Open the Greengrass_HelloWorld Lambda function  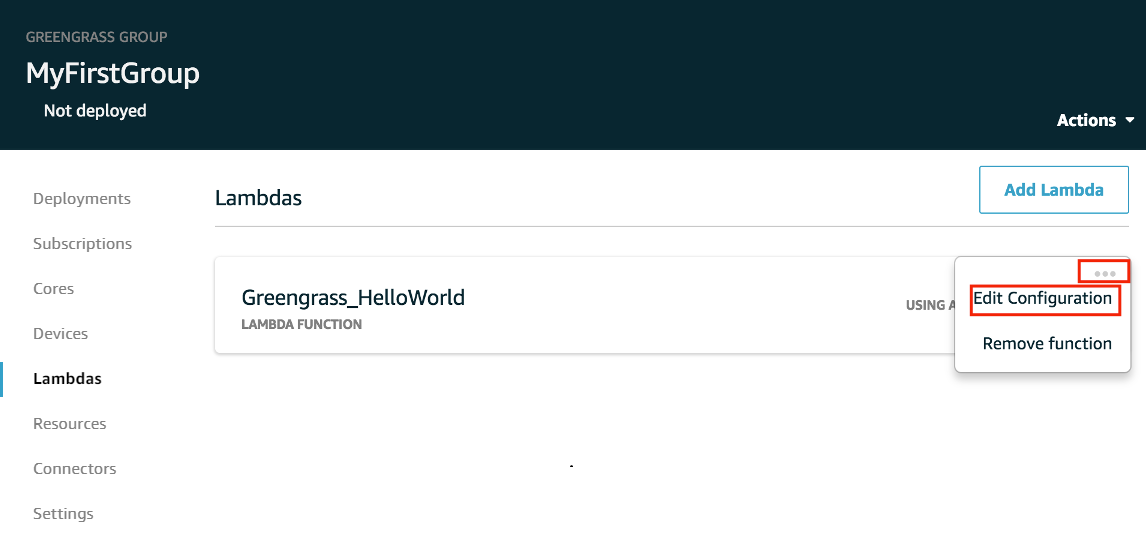(x=353, y=297)
